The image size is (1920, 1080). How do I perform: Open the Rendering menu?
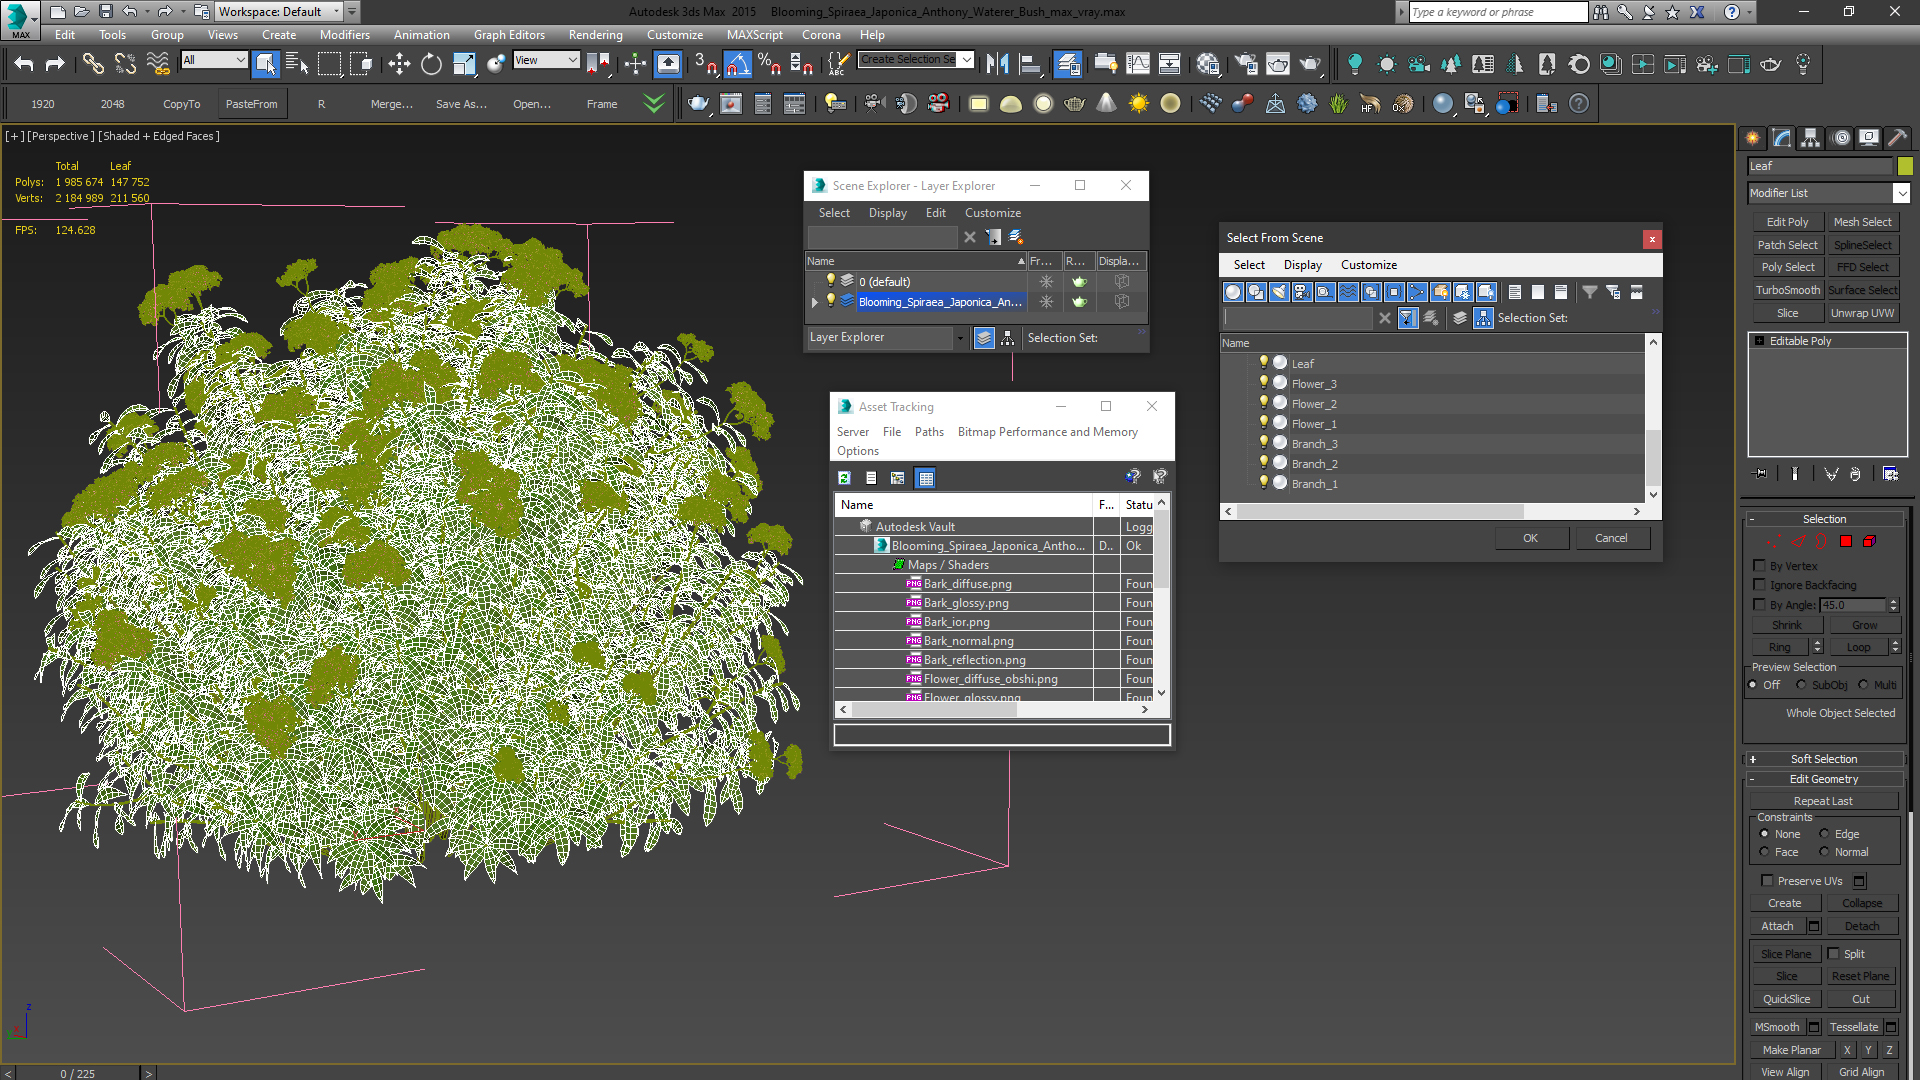click(x=595, y=35)
